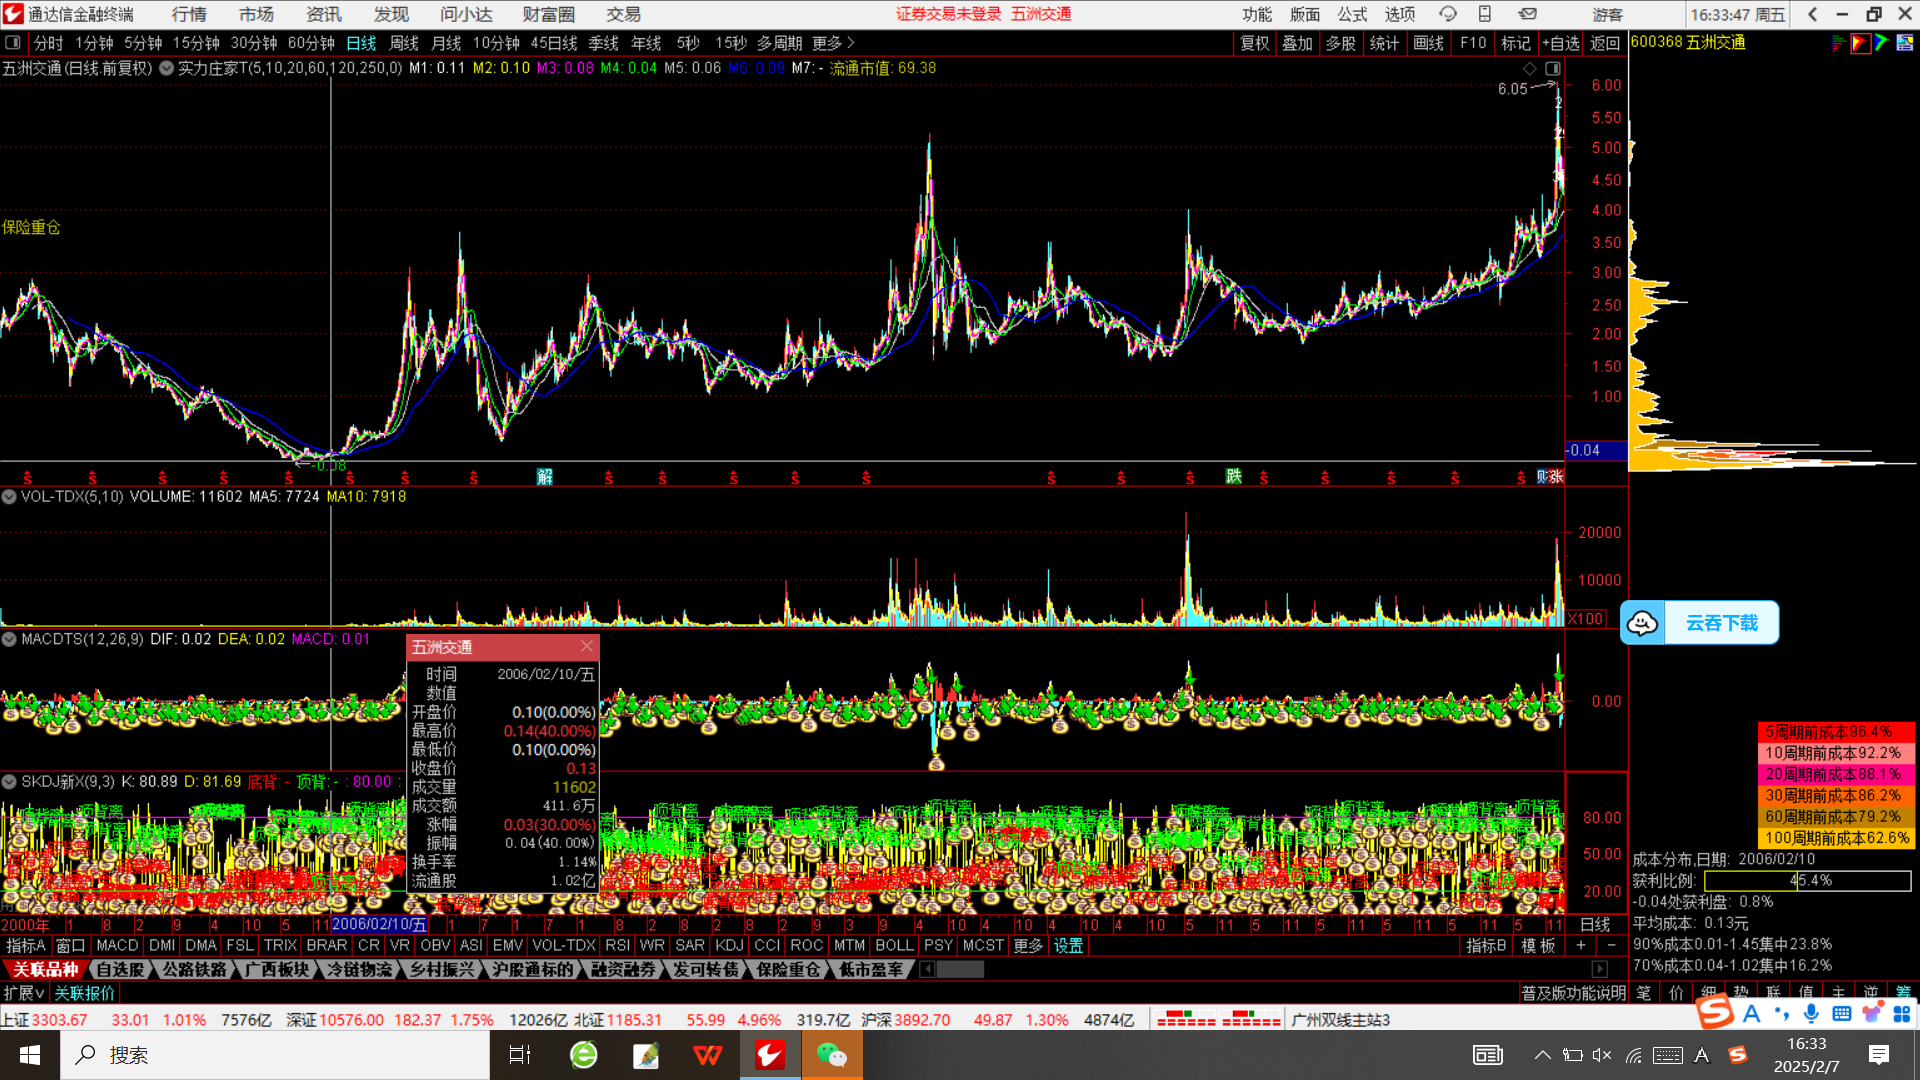The image size is (1920, 1080).
Task: Close the 五洲交通 data popup
Action: [587, 646]
